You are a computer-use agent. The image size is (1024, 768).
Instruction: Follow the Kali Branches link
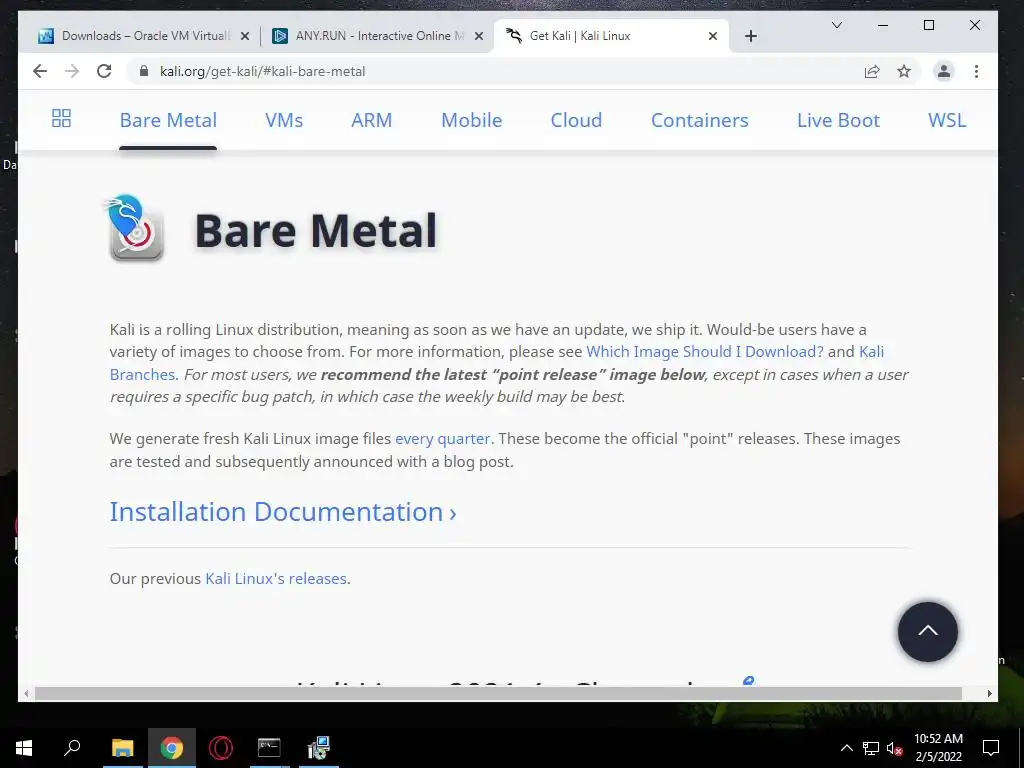(142, 374)
